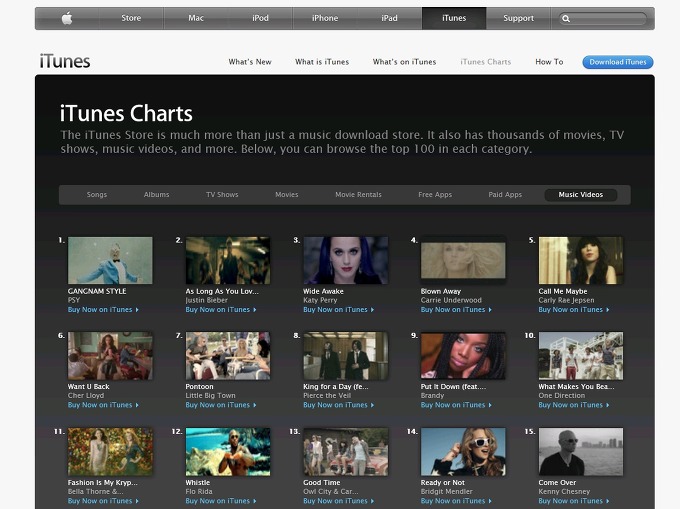The image size is (680, 509).
Task: Click Buy Now under Wide Awake
Action: pyautogui.click(x=338, y=310)
